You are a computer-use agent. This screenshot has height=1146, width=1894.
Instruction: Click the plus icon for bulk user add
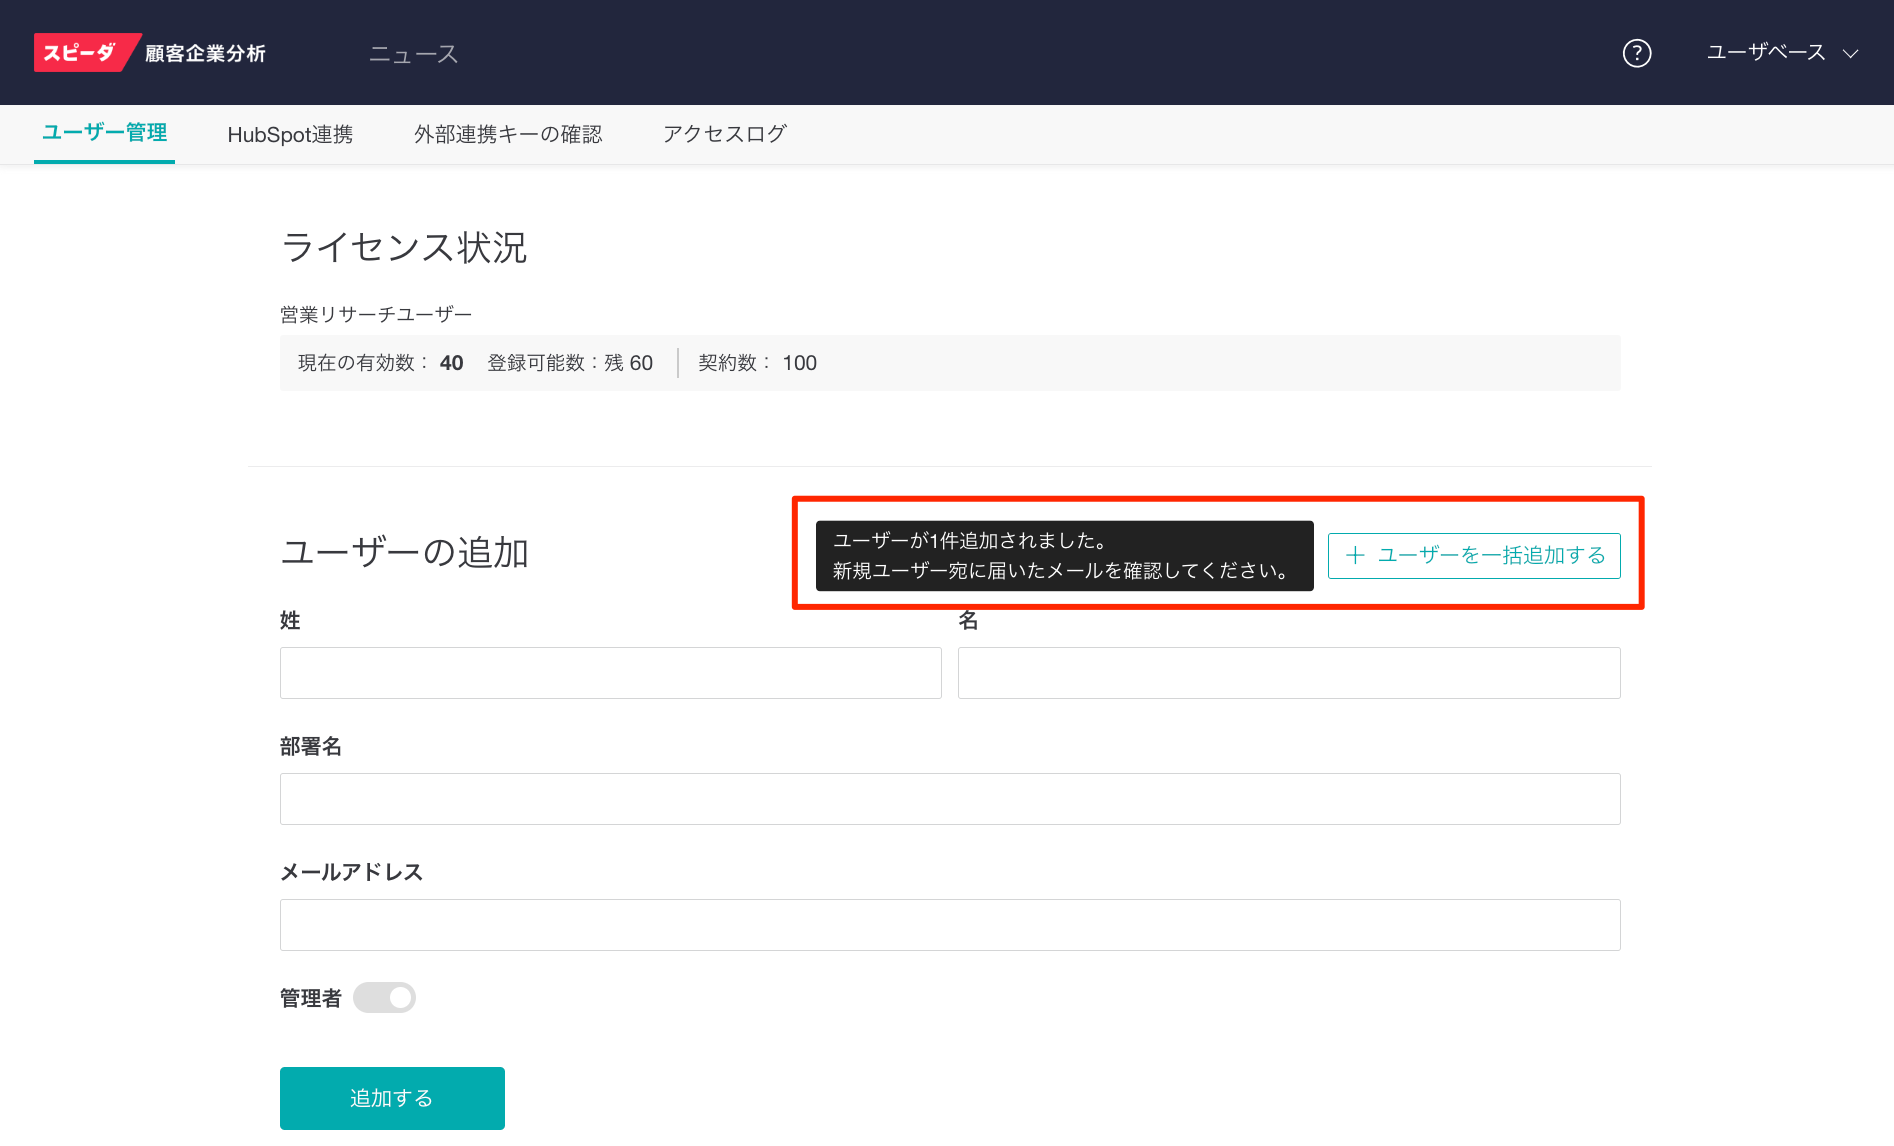[1355, 556]
